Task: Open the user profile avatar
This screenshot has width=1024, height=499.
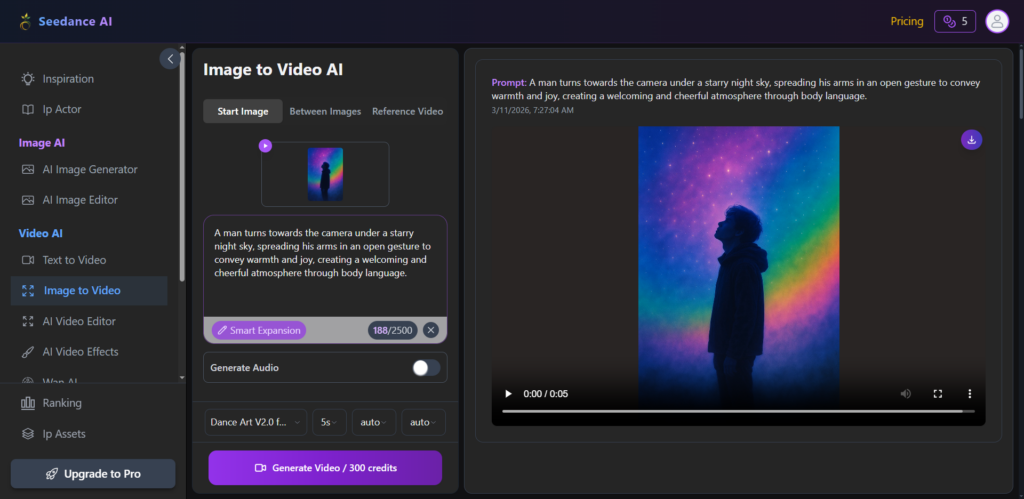Action: click(996, 21)
